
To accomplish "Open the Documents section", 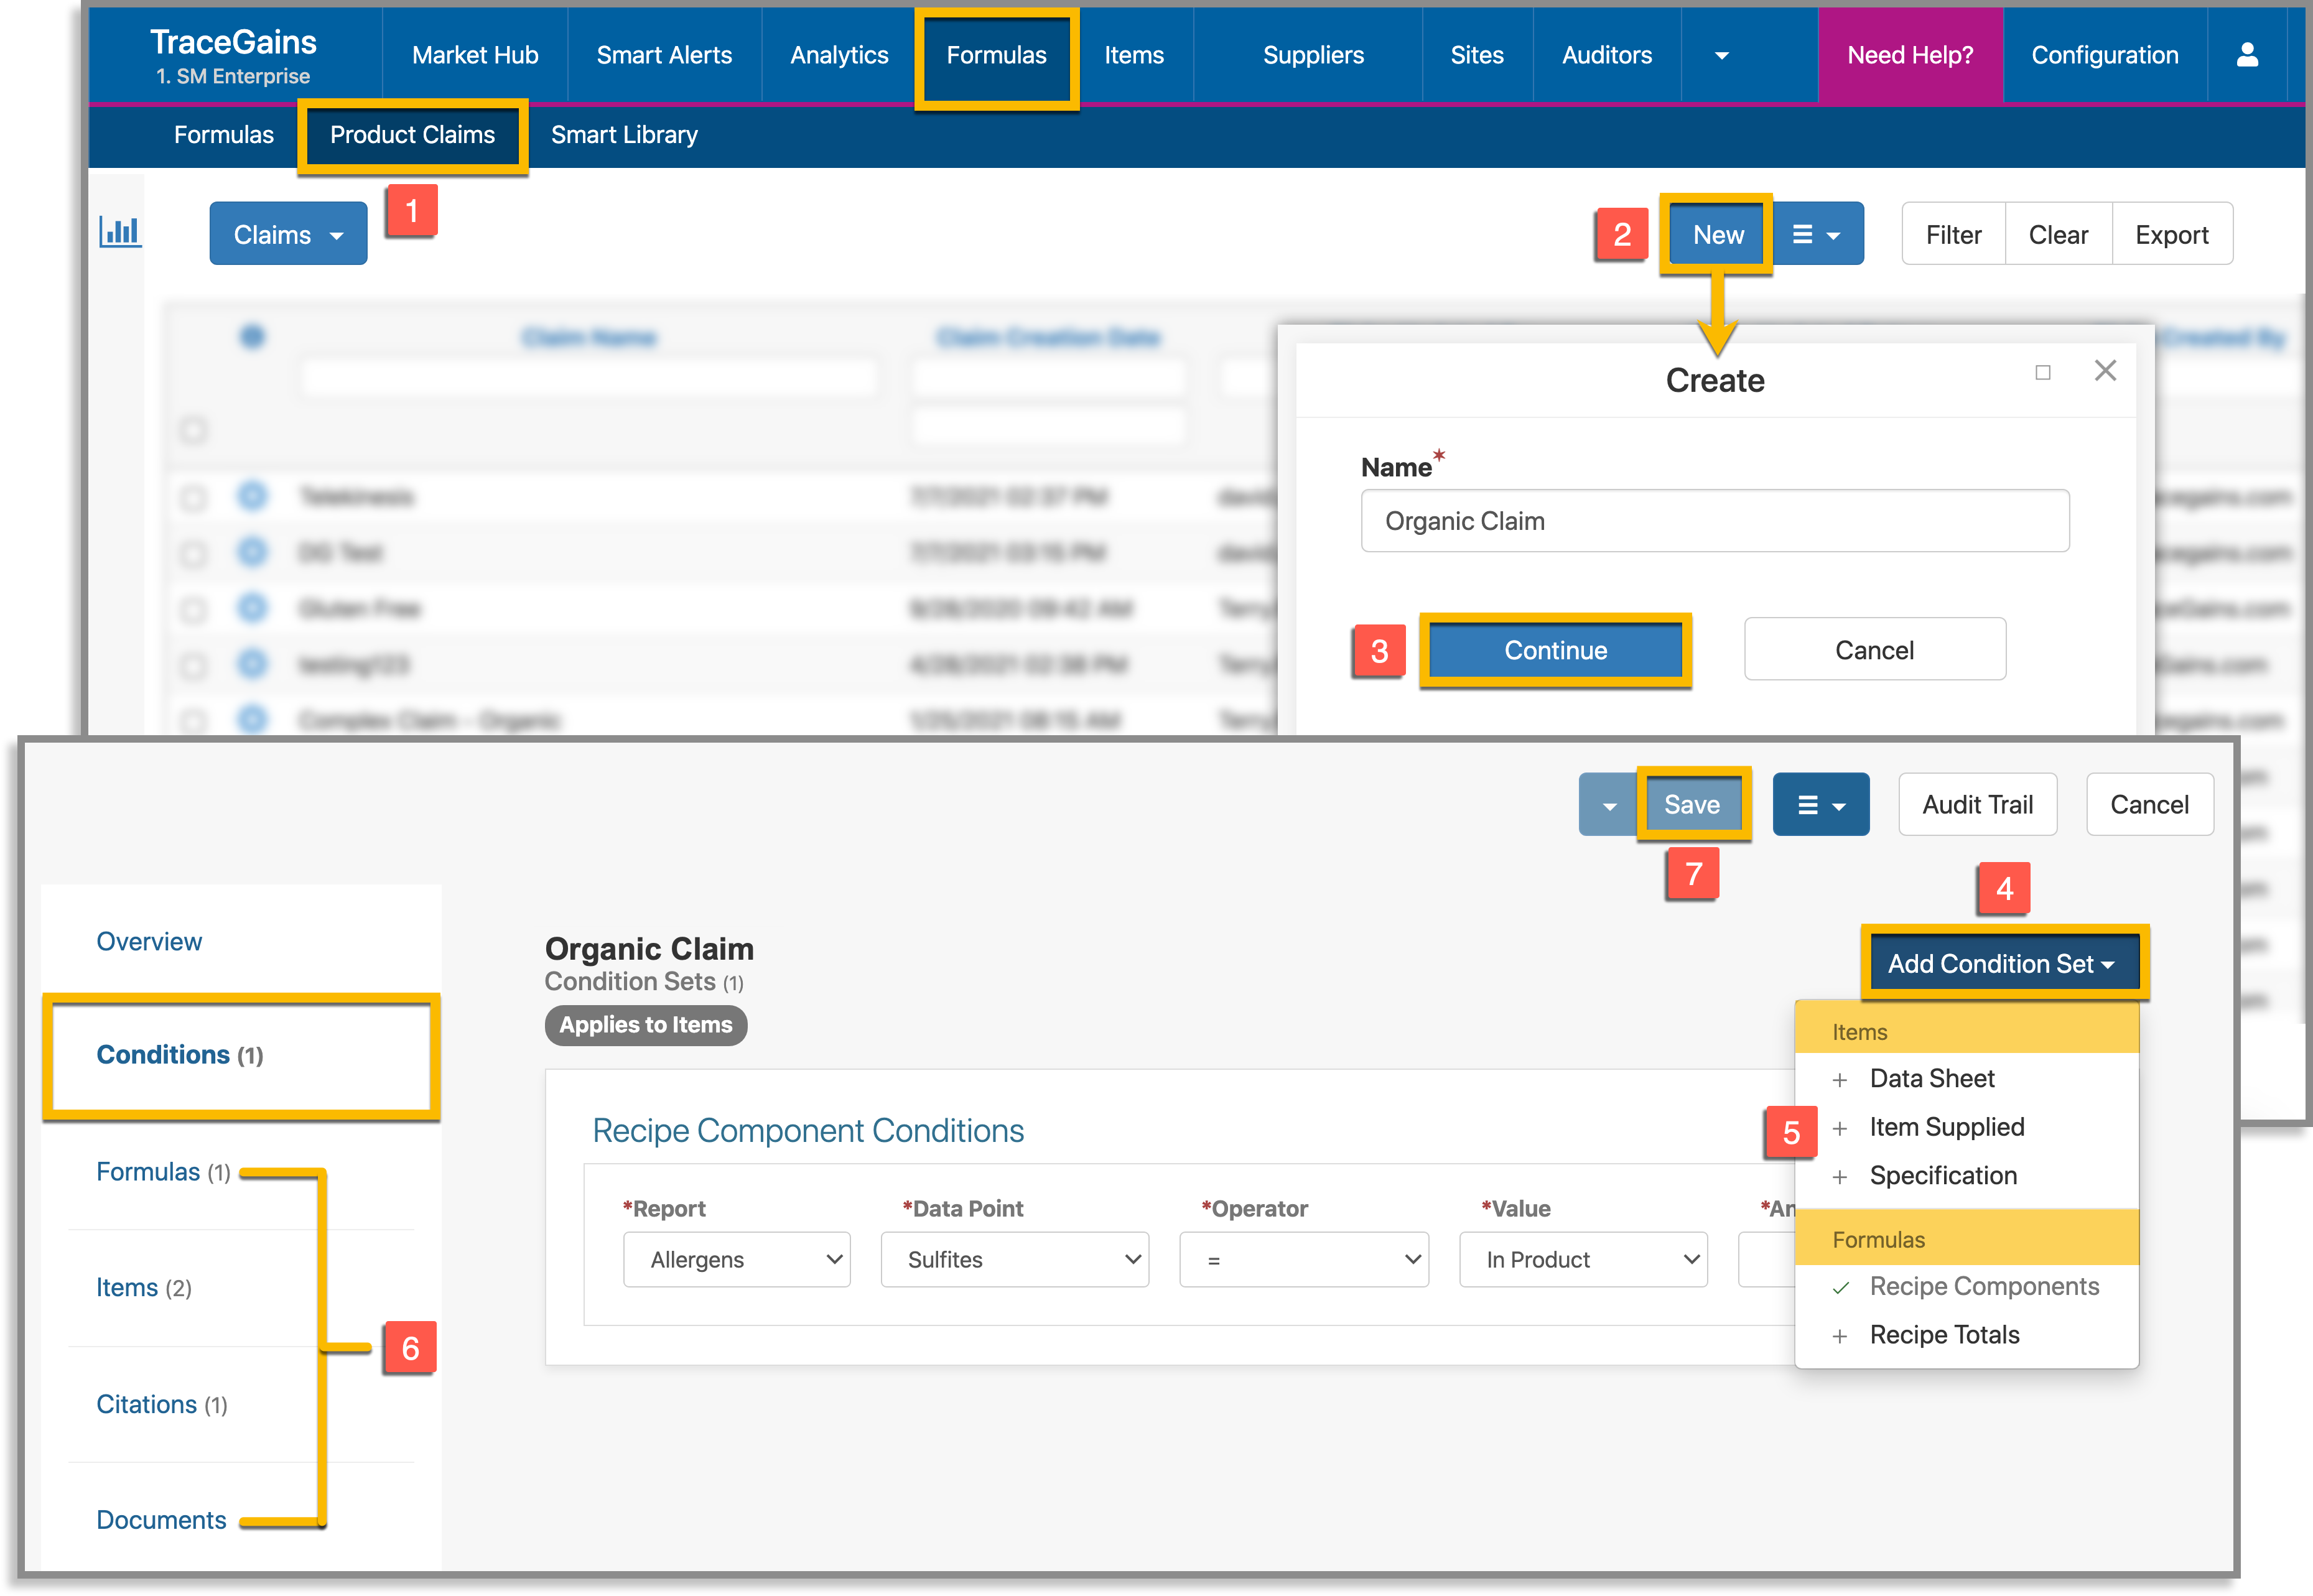I will coord(161,1521).
